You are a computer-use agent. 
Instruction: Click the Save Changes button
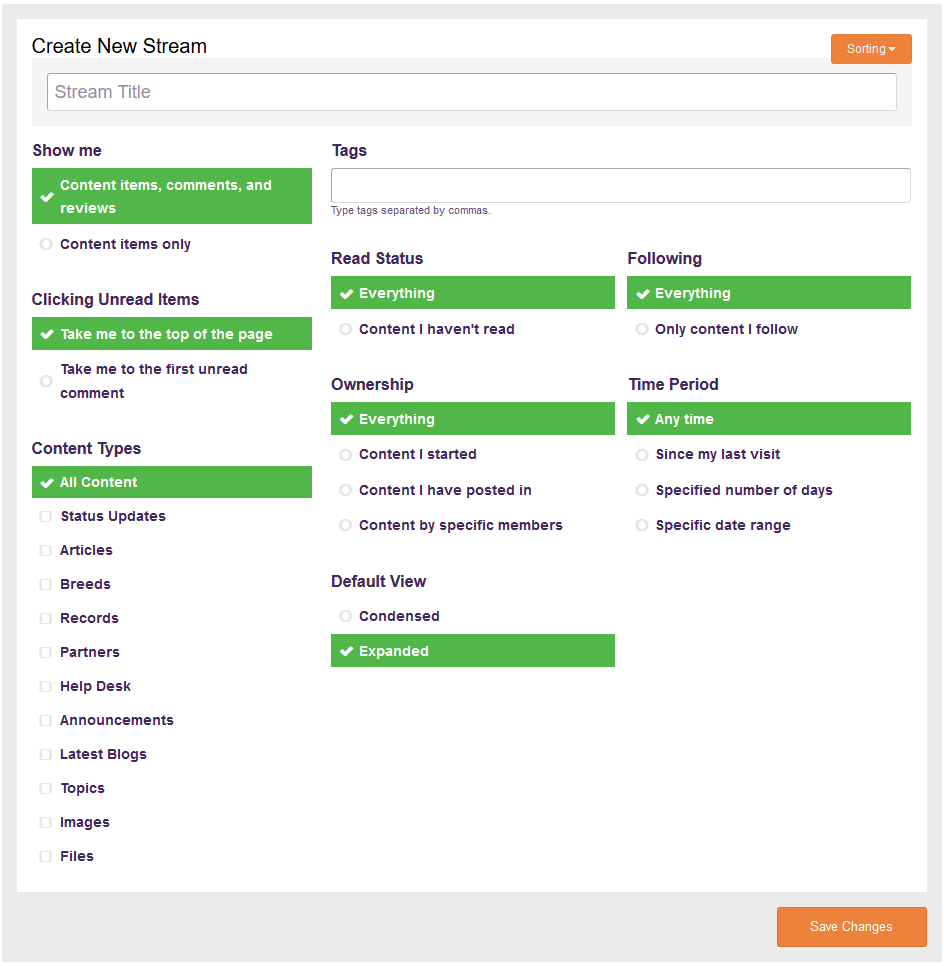(x=851, y=927)
